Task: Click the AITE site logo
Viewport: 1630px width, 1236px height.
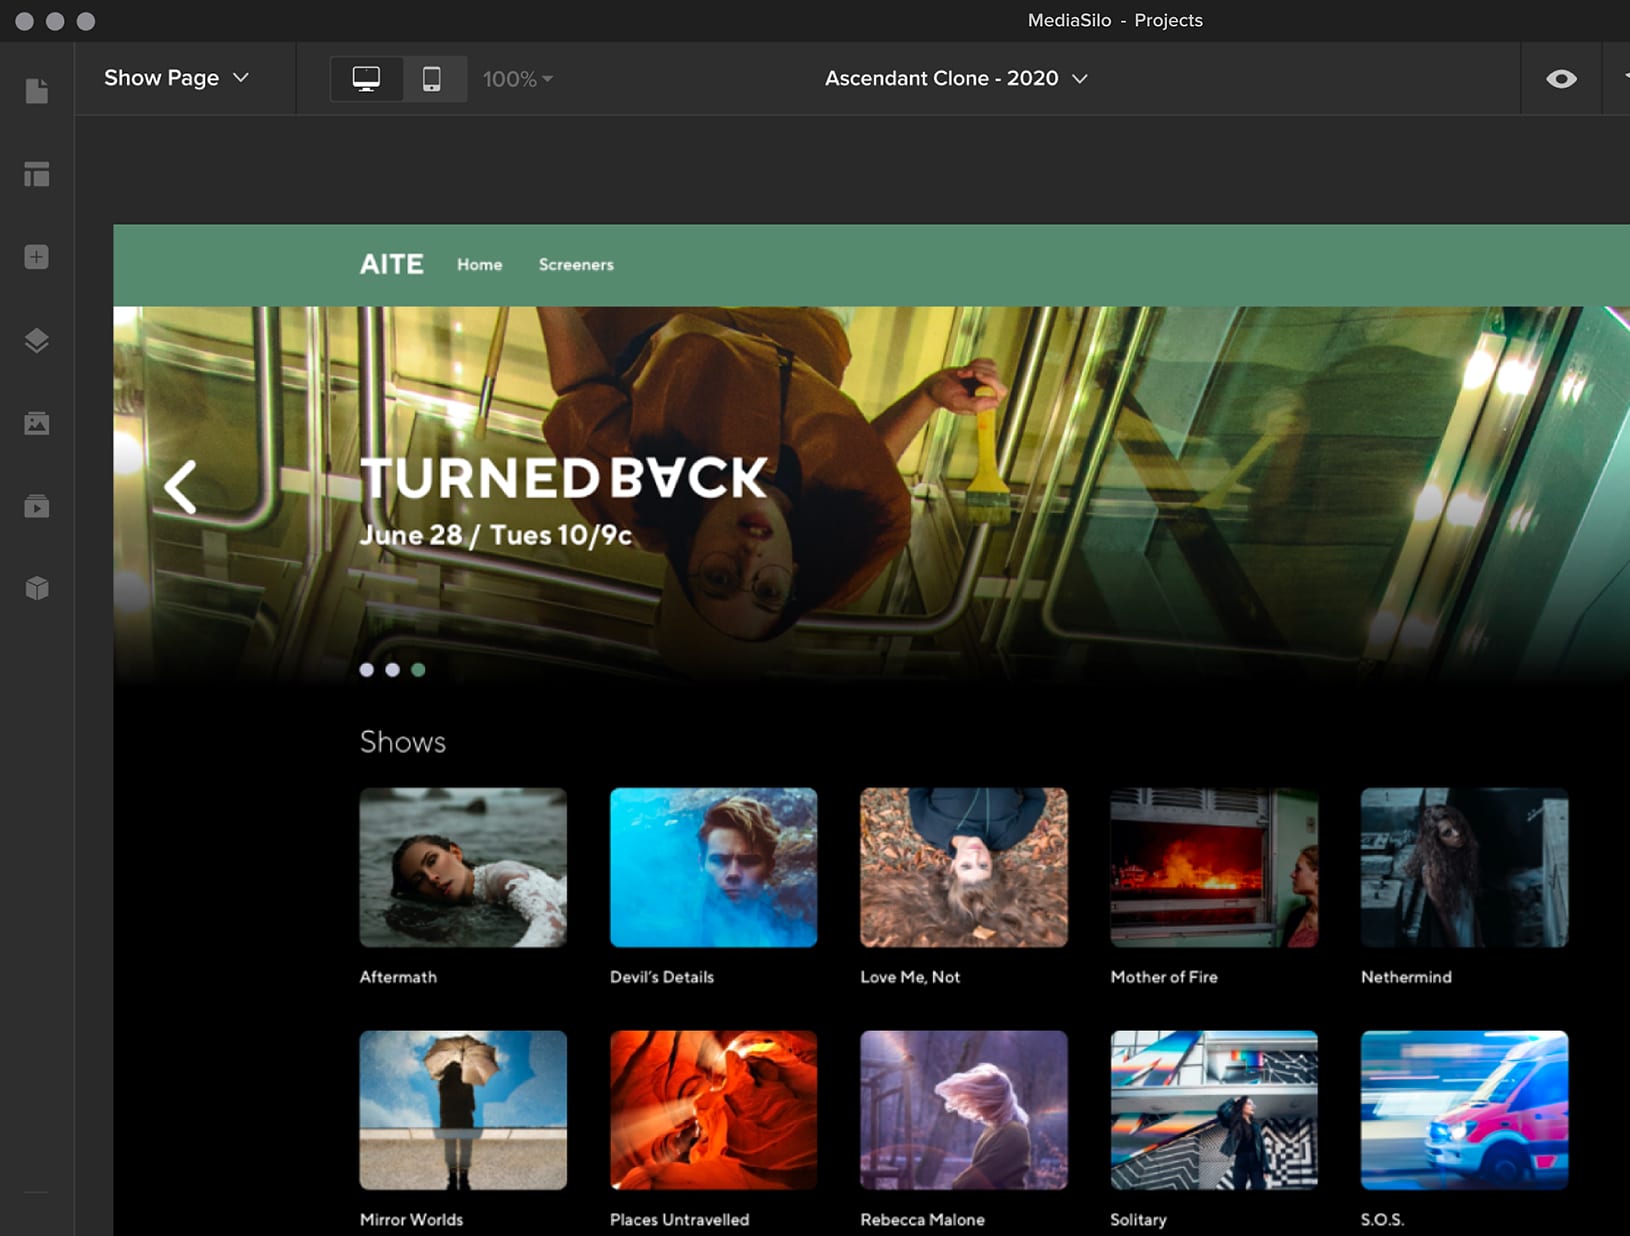Action: tap(392, 264)
